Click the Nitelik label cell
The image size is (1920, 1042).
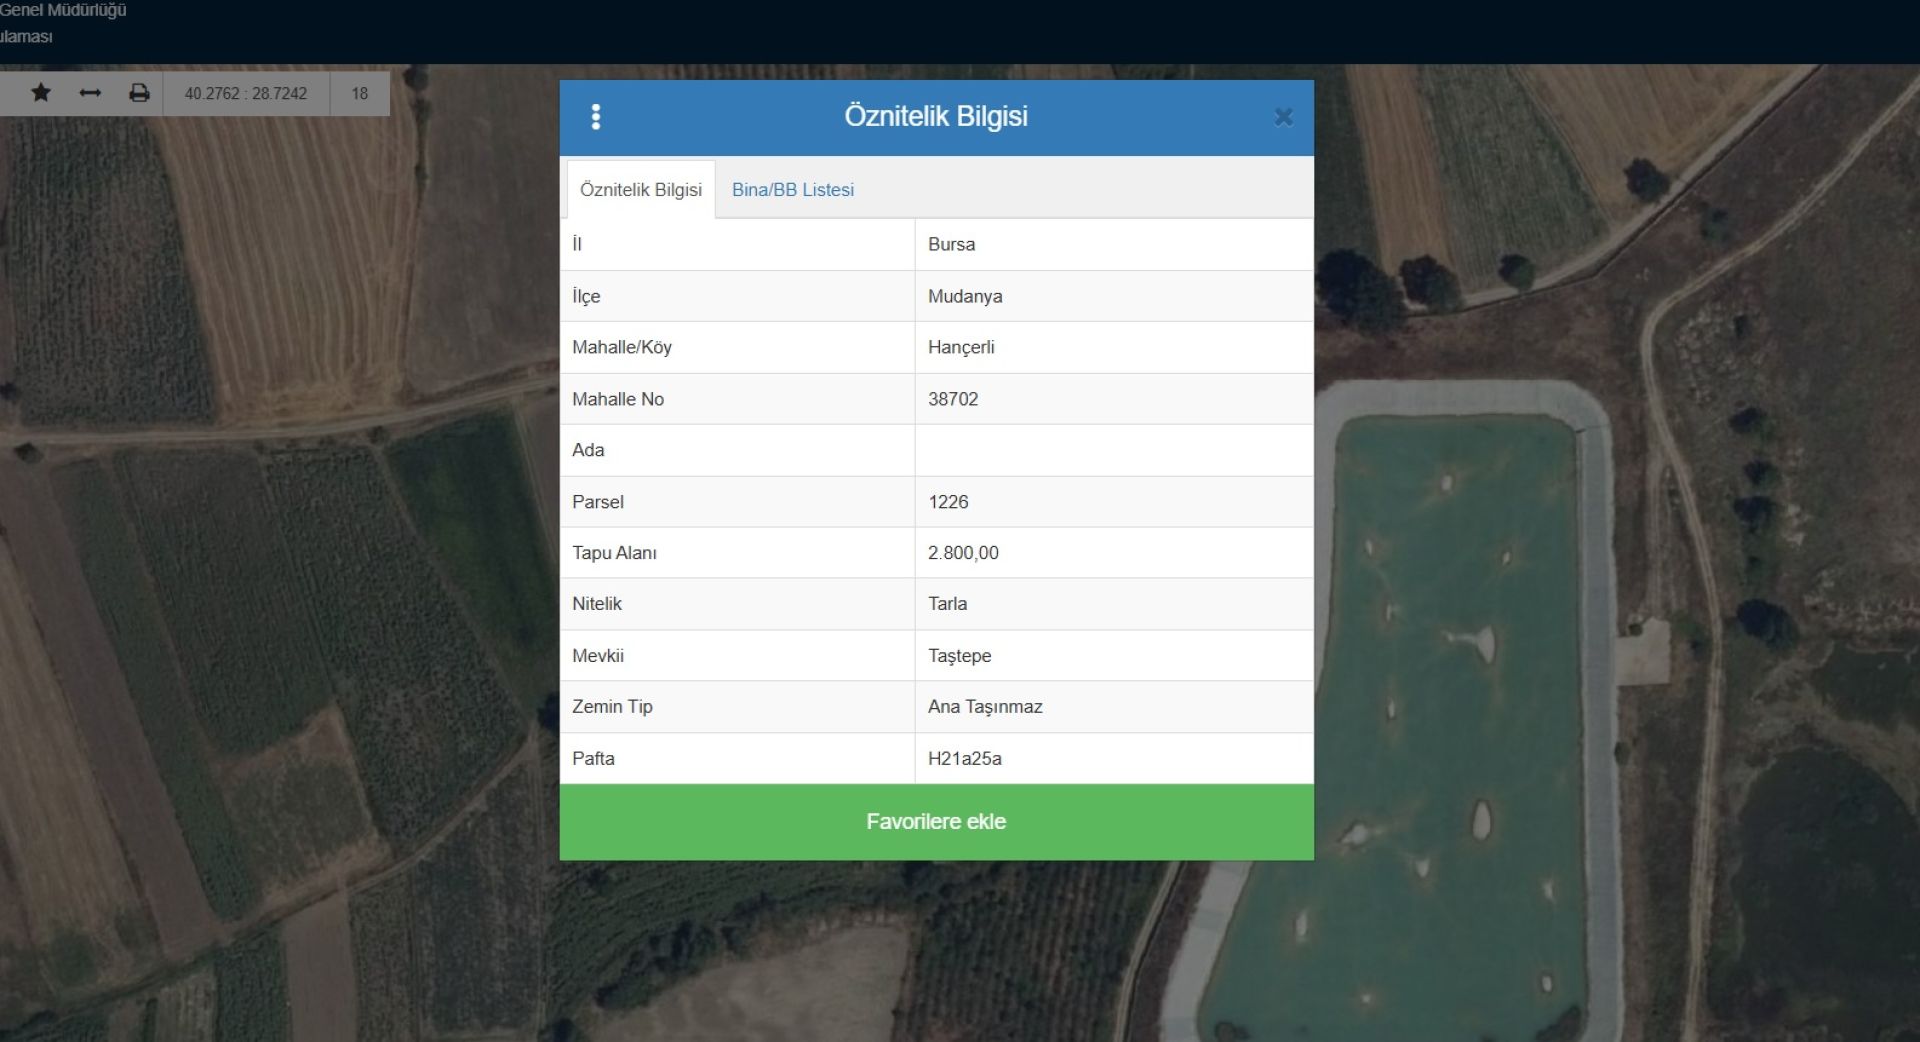pyautogui.click(x=737, y=604)
